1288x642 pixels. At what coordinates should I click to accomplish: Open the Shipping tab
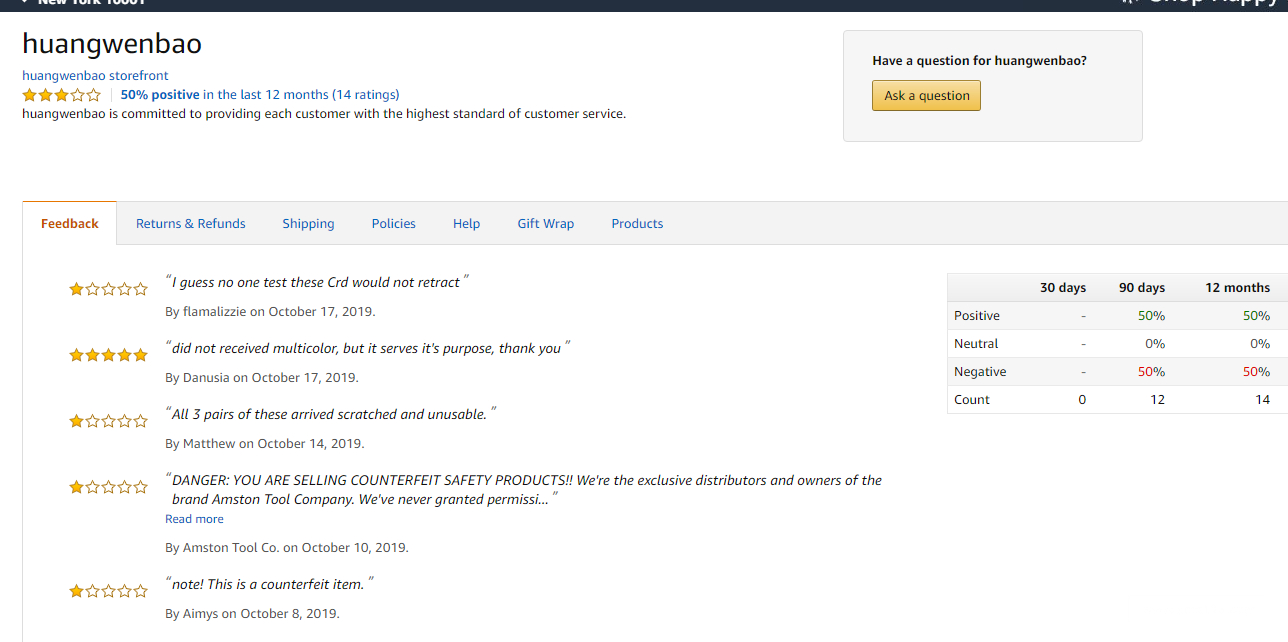pos(308,224)
